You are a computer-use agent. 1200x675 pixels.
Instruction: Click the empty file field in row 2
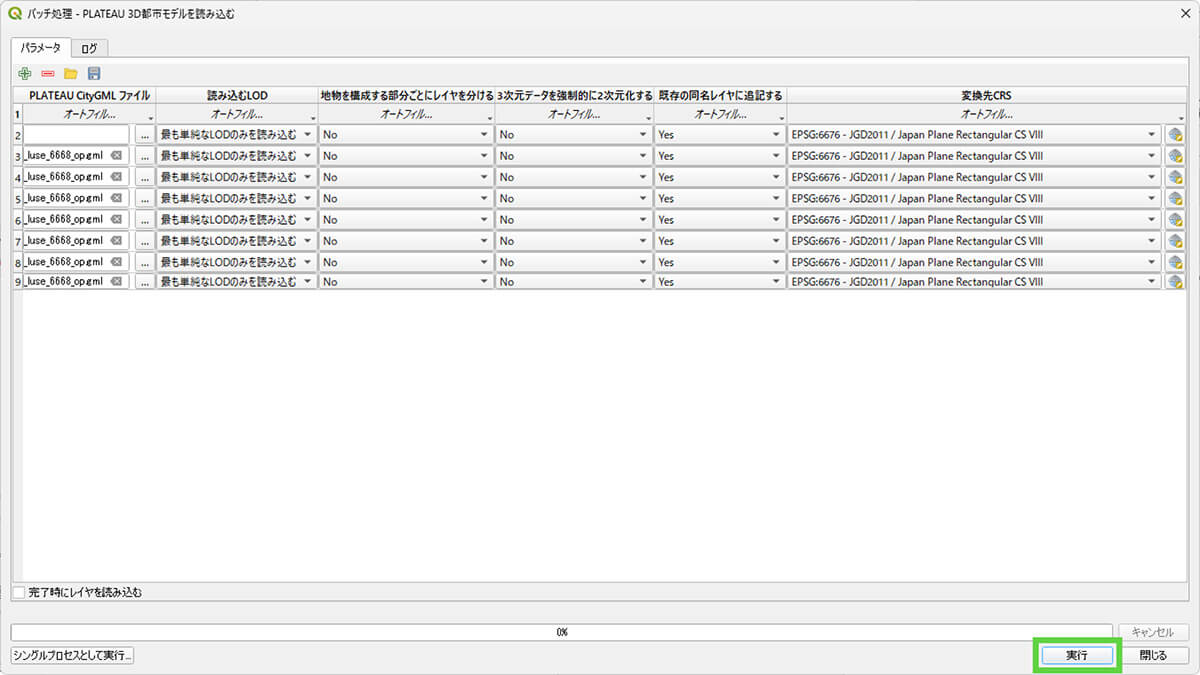tap(77, 134)
